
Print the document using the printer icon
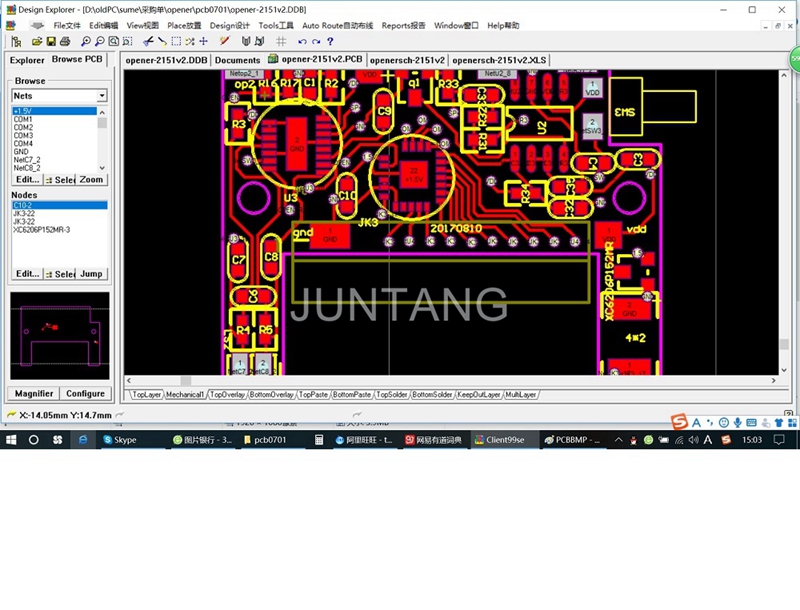65,41
